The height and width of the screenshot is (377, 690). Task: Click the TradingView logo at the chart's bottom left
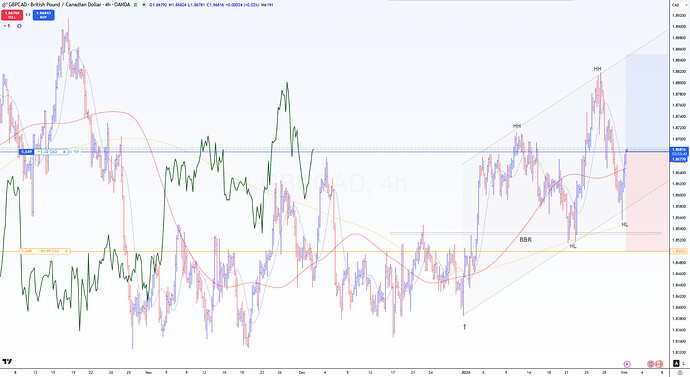point(7,362)
